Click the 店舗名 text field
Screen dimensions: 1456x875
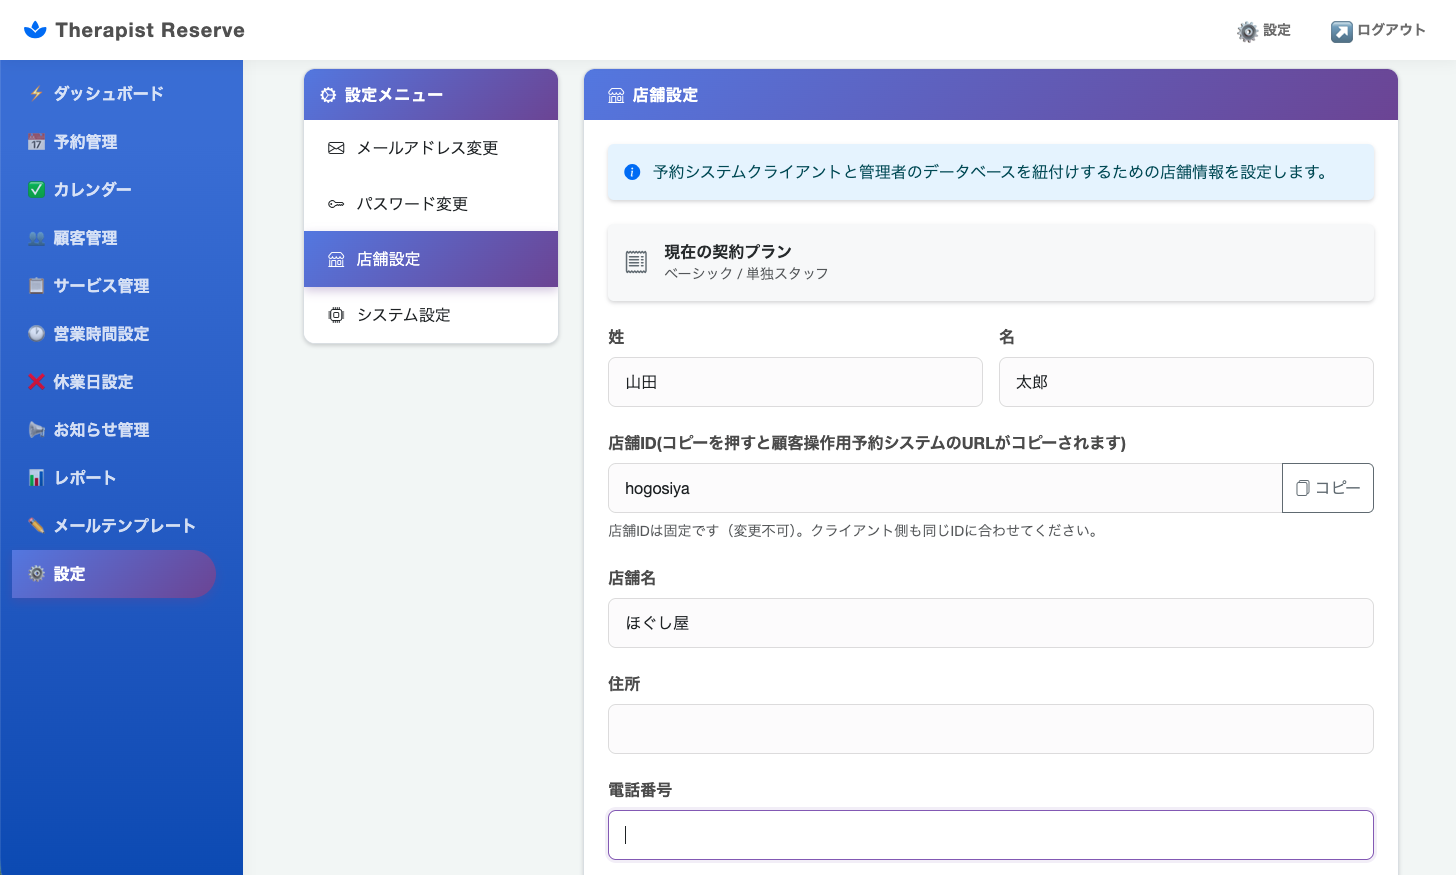point(990,623)
